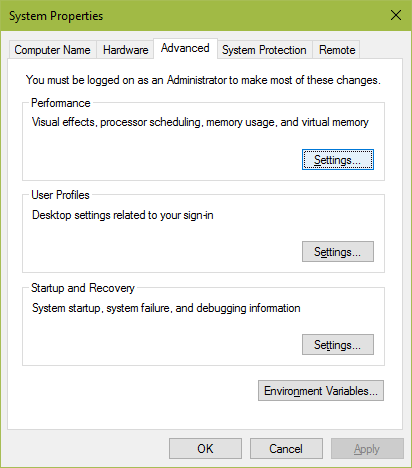This screenshot has width=412, height=468.
Task: Click Cancel to dismiss the dialog
Action: coord(286,449)
